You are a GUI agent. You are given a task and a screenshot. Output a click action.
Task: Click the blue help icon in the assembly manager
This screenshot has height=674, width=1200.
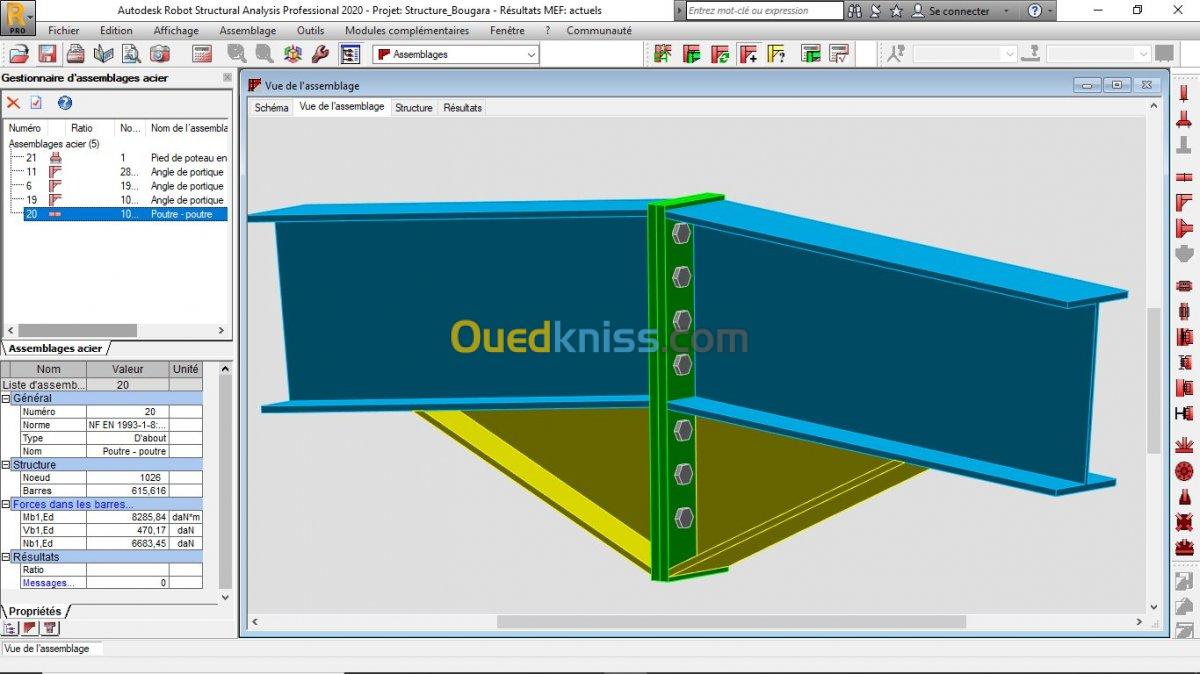pos(65,103)
